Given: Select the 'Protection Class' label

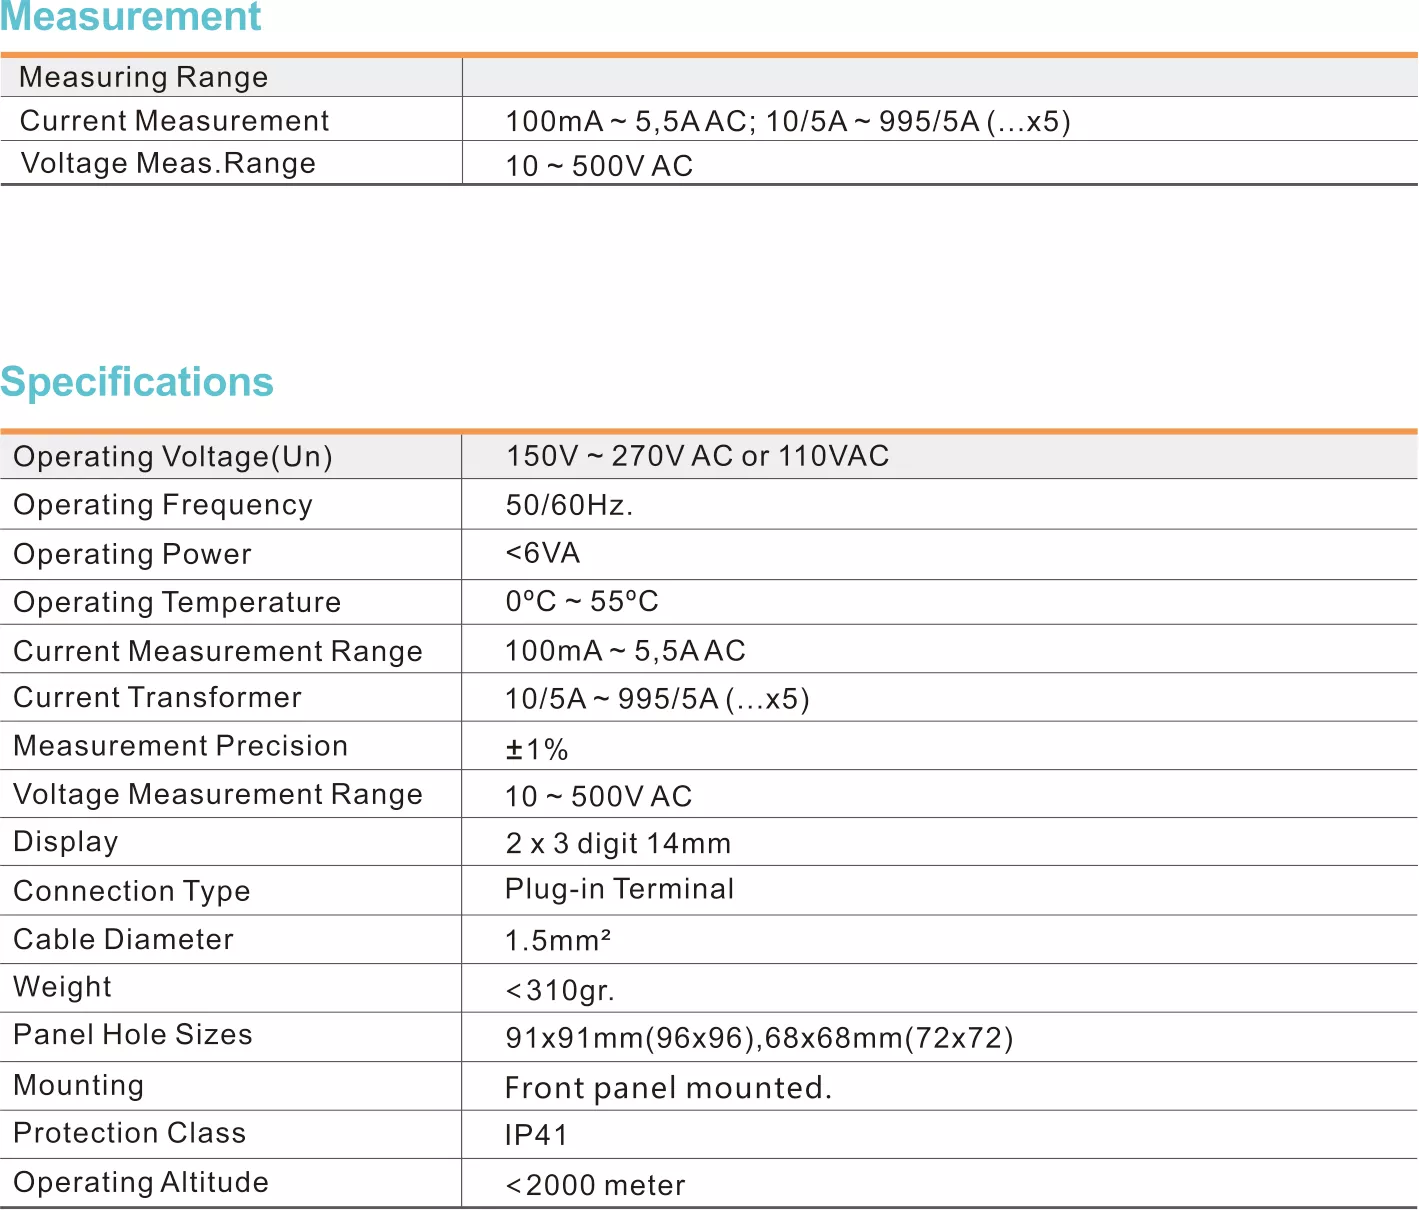Looking at the screenshot, I should coord(130,1134).
